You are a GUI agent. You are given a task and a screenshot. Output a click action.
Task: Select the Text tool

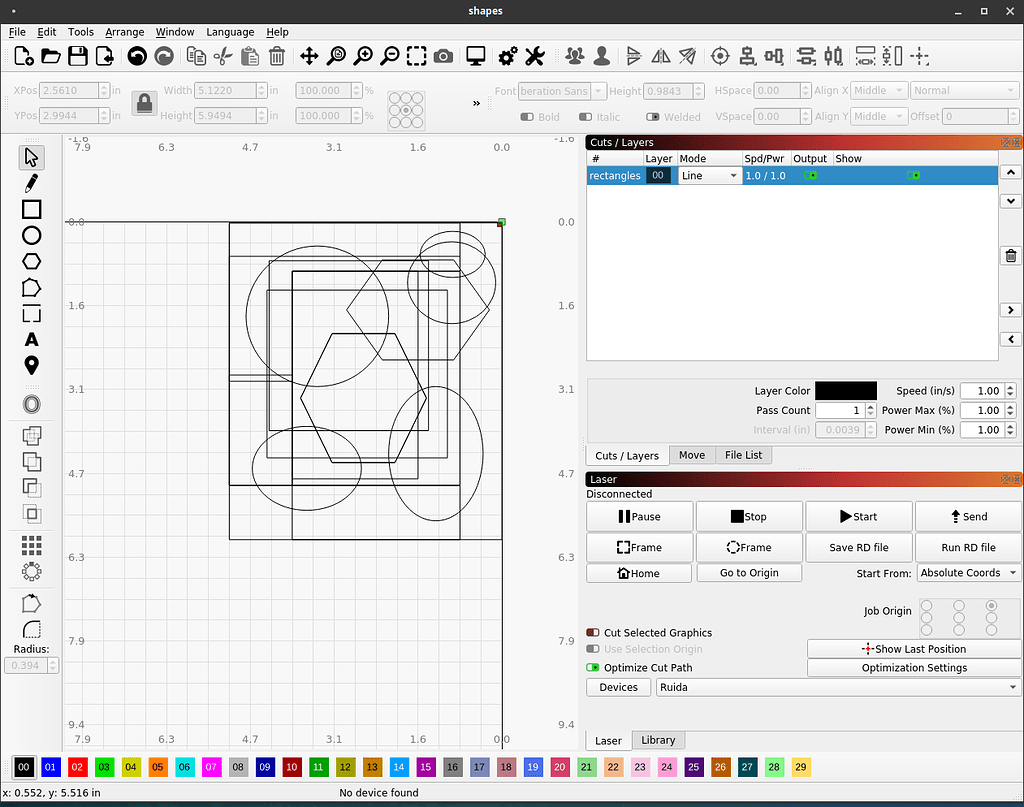click(x=31, y=339)
